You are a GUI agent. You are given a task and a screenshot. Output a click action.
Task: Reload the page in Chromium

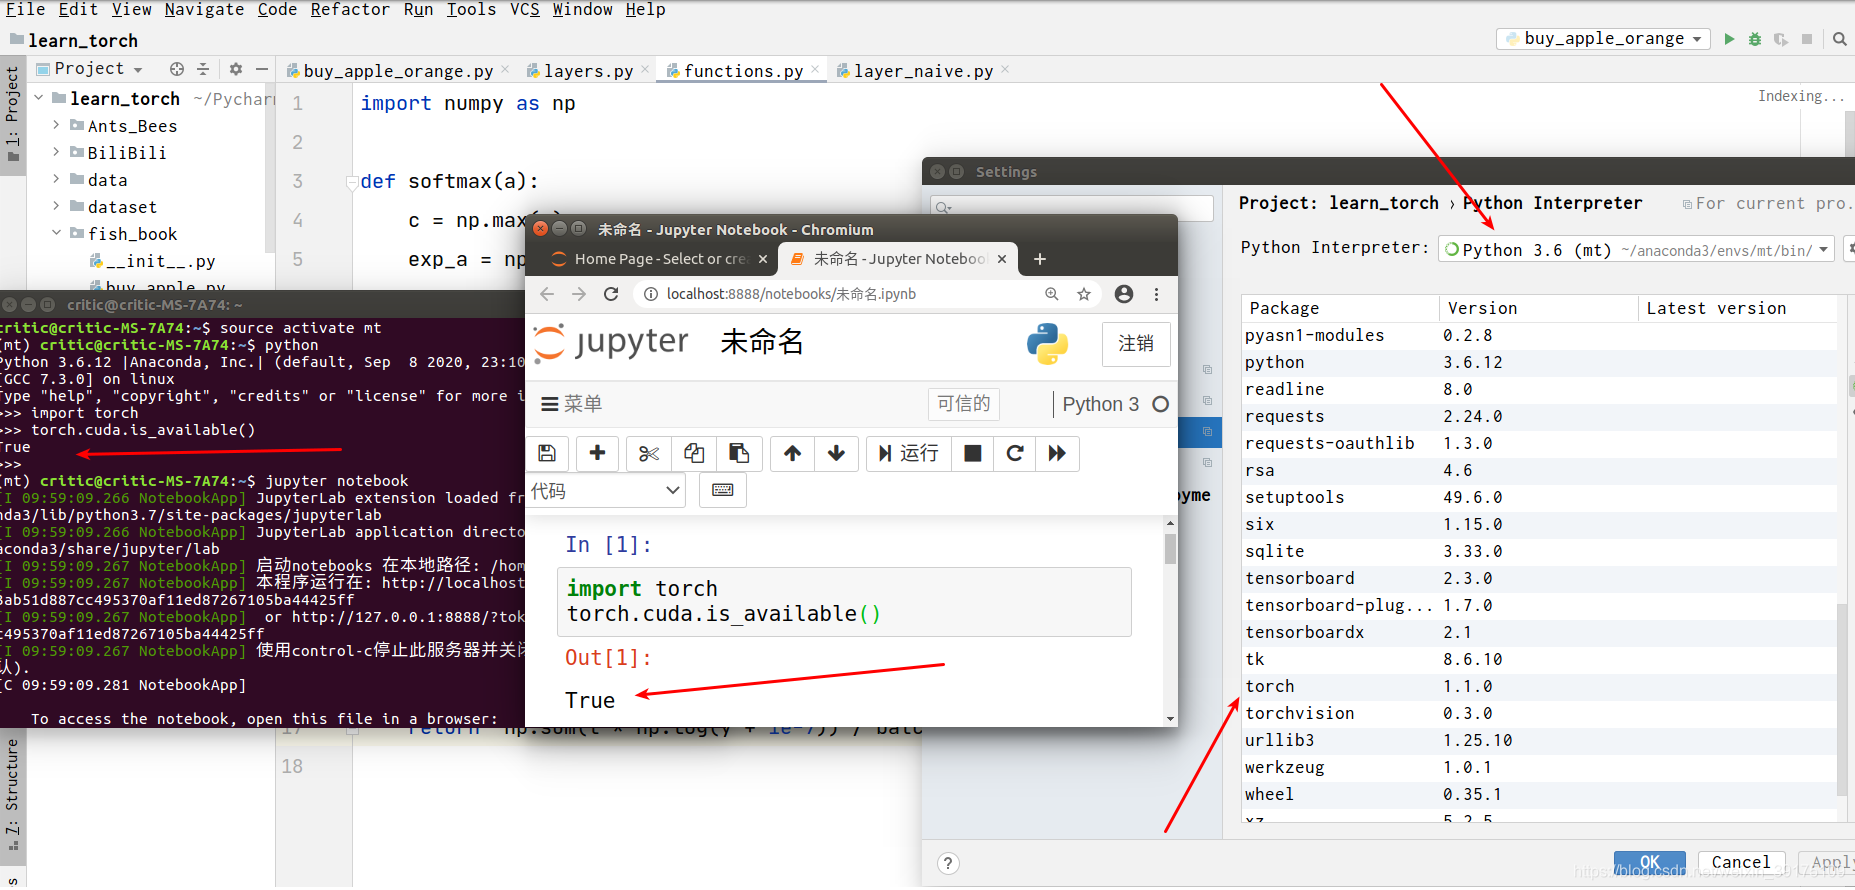point(611,294)
